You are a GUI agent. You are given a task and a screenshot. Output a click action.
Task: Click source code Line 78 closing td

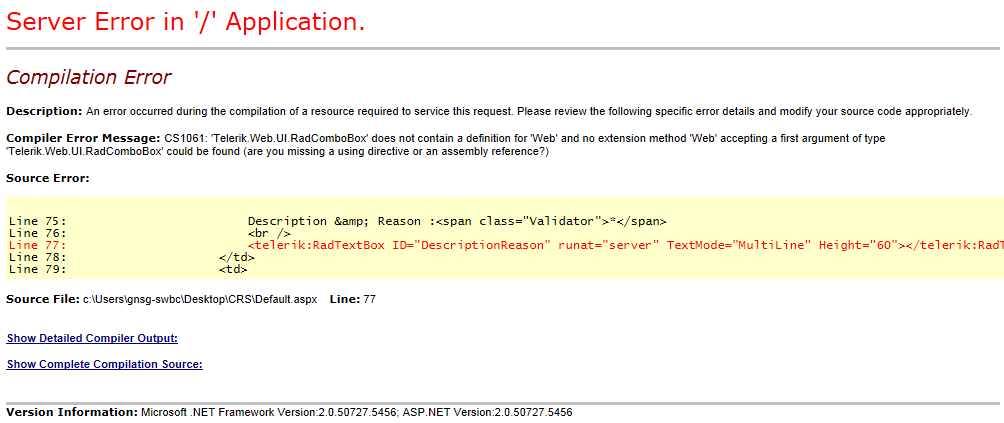tap(132, 258)
